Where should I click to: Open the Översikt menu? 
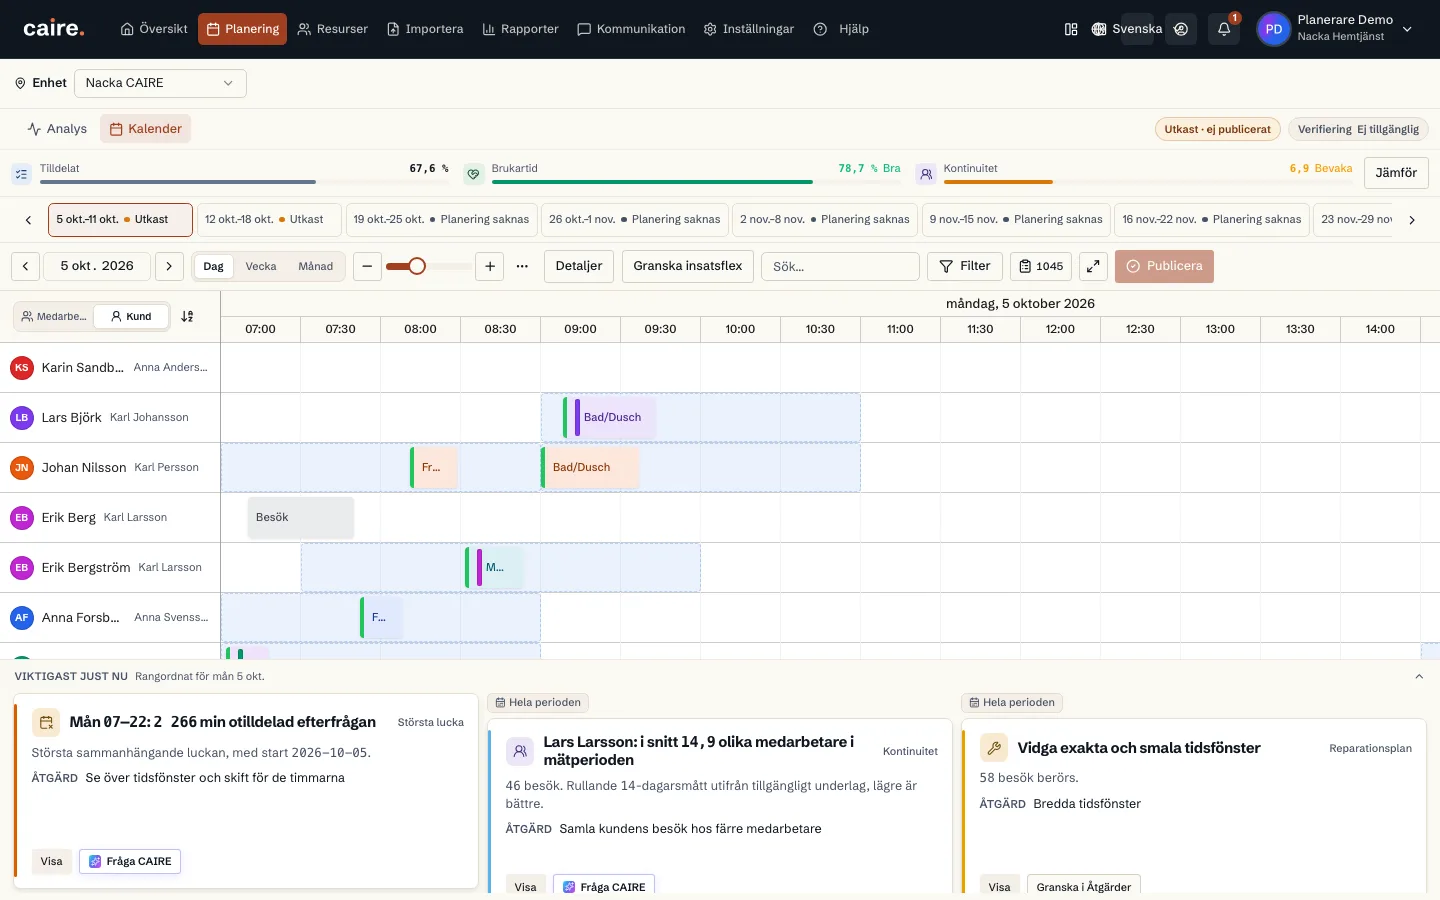[x=154, y=29]
